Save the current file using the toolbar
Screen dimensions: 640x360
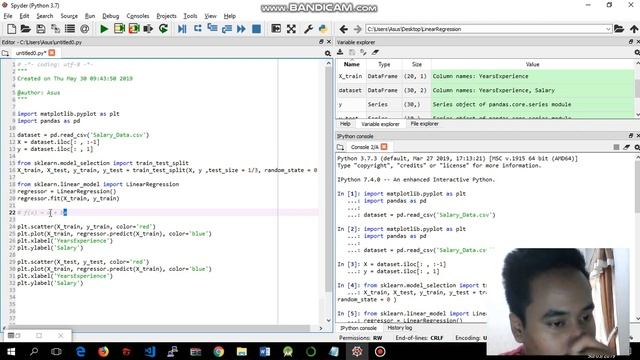[x=40, y=29]
